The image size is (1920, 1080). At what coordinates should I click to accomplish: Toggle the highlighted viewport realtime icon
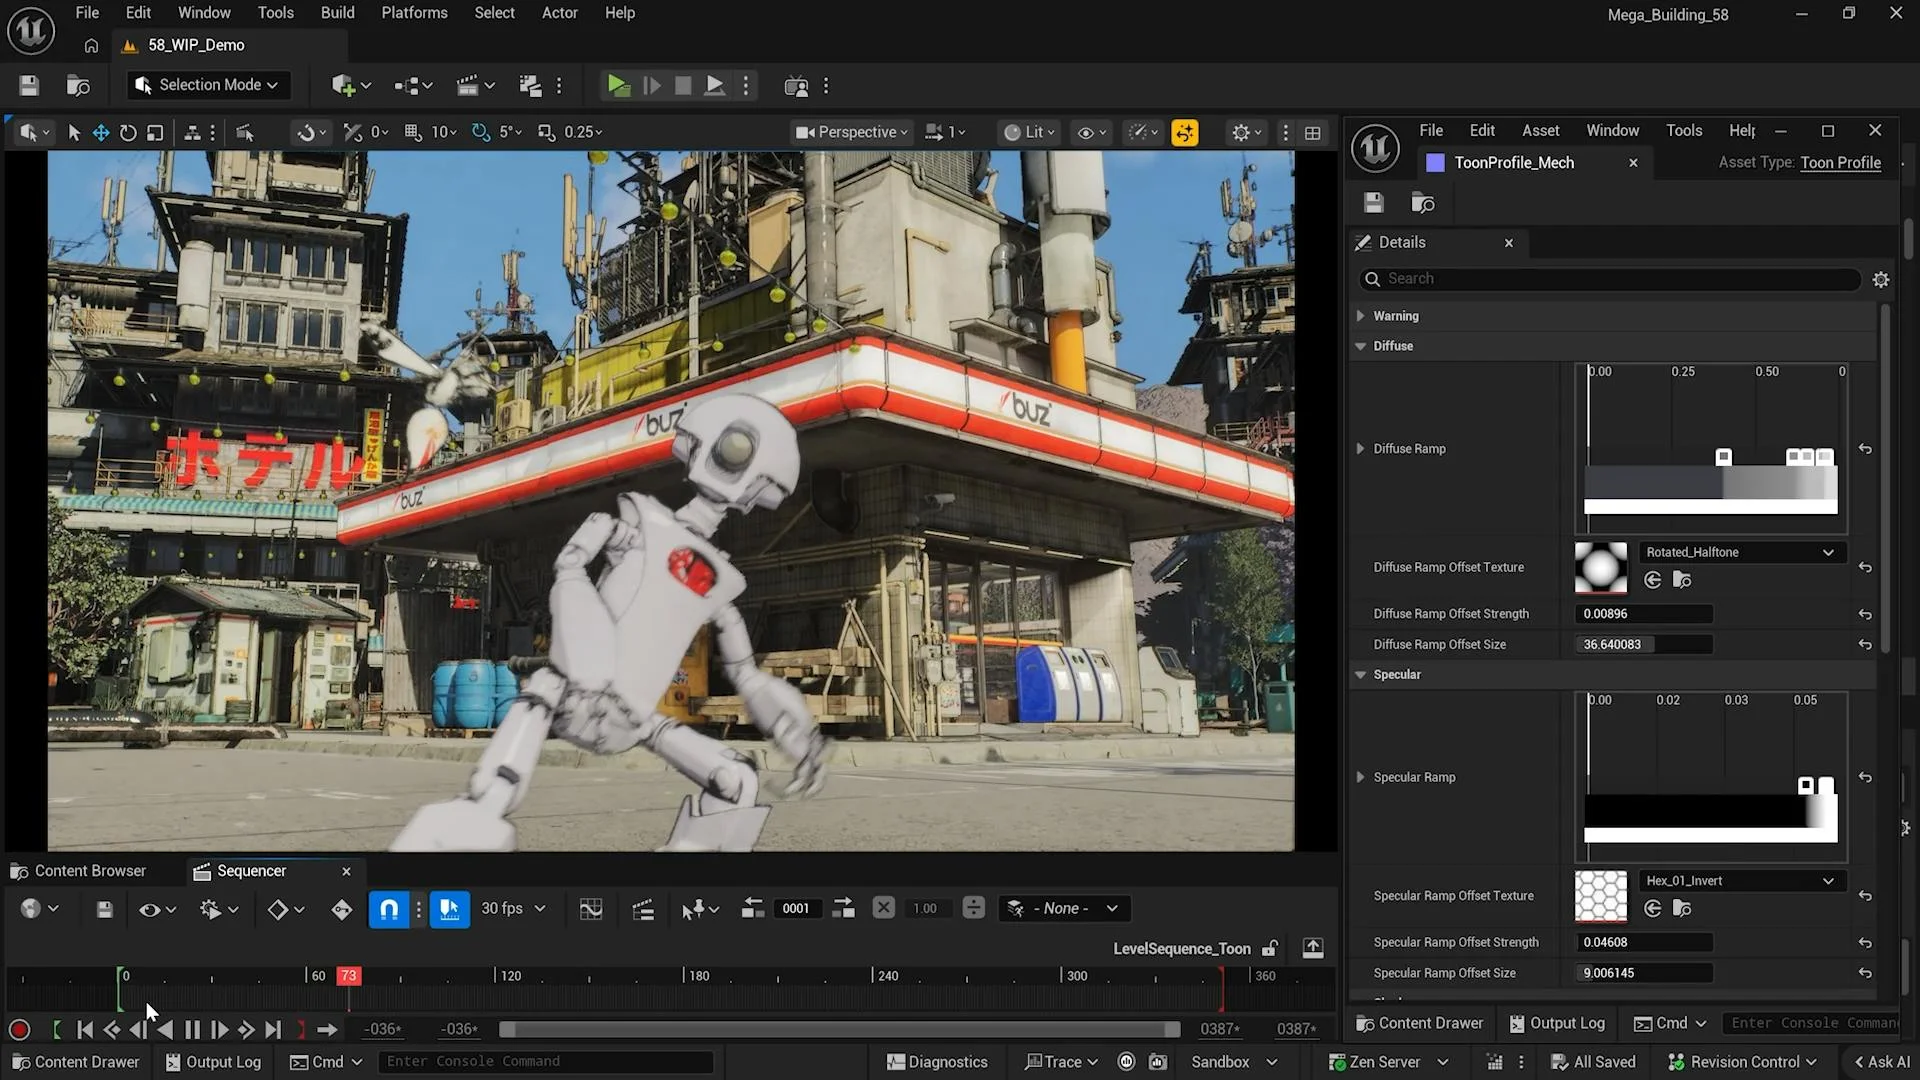1185,132
